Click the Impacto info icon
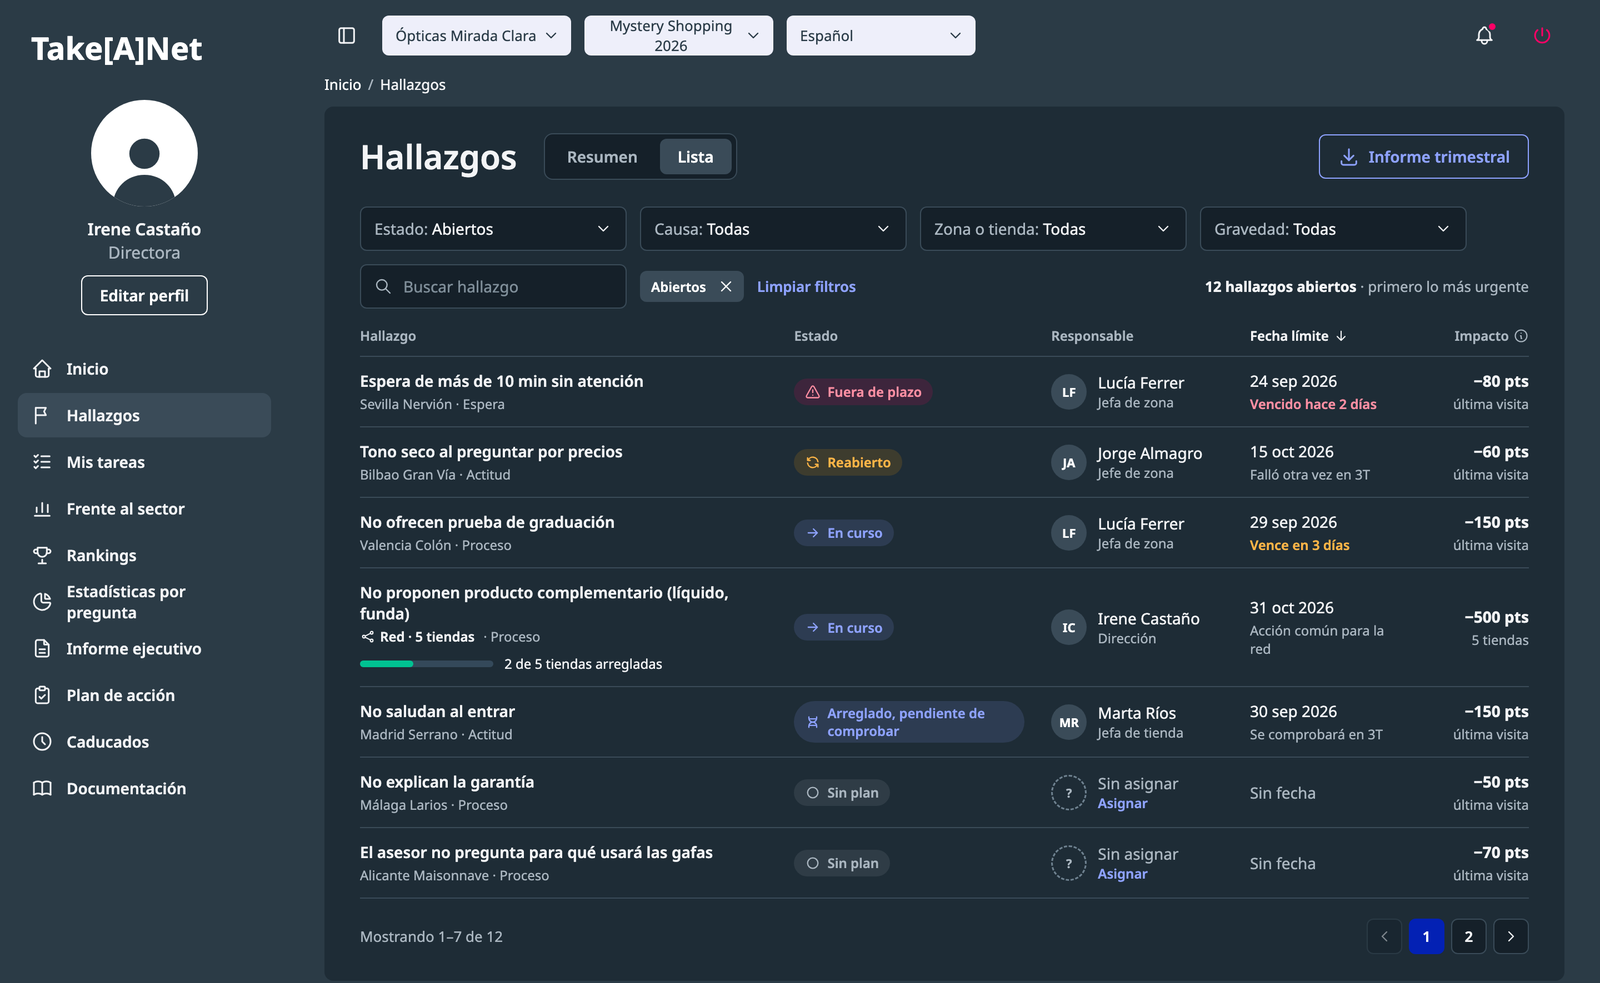1600x983 pixels. pyautogui.click(x=1521, y=336)
